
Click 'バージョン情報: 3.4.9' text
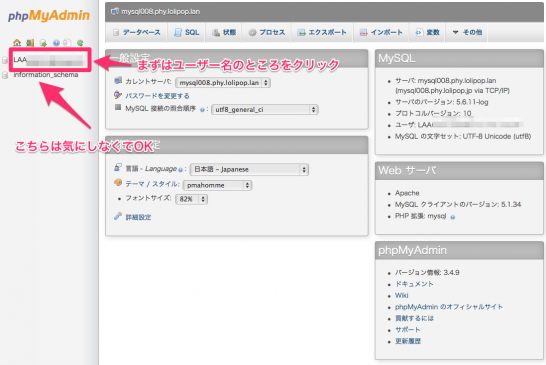point(427,272)
